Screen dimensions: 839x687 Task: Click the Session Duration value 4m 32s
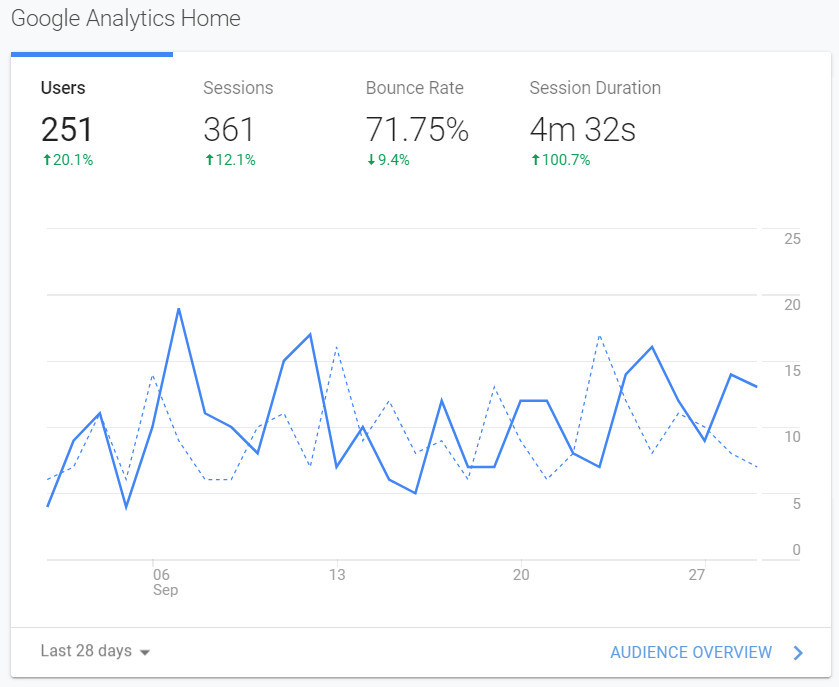pyautogui.click(x=583, y=129)
